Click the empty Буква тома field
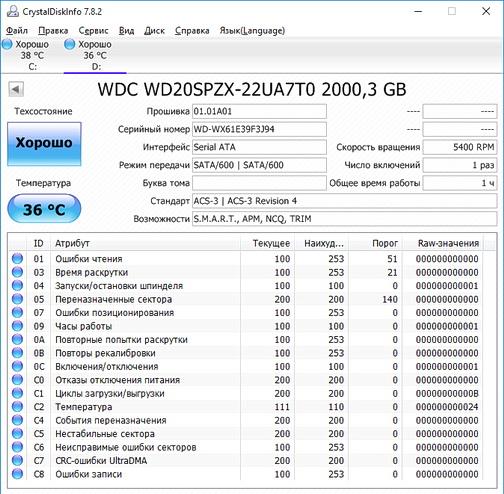The height and width of the screenshot is (494, 504). (259, 183)
